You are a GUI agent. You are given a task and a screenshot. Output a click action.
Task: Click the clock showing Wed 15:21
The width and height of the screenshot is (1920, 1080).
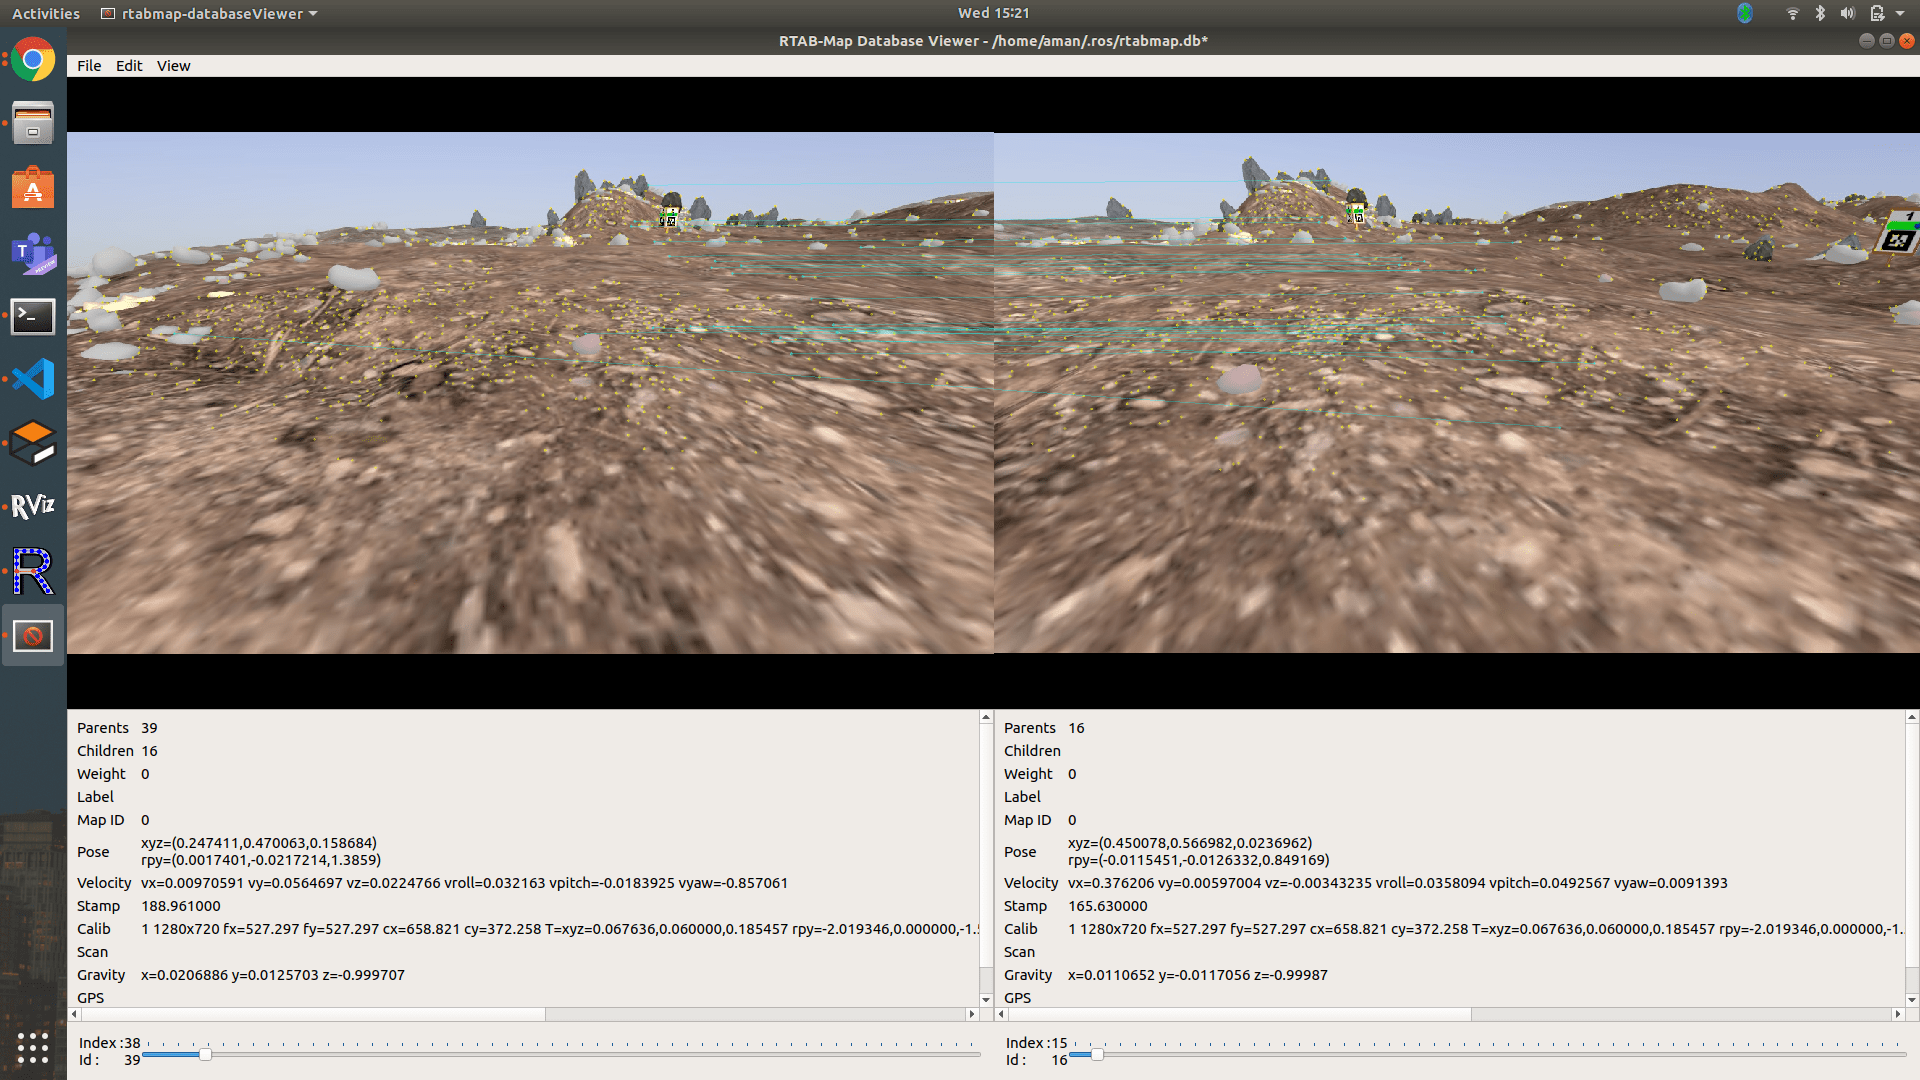993,13
